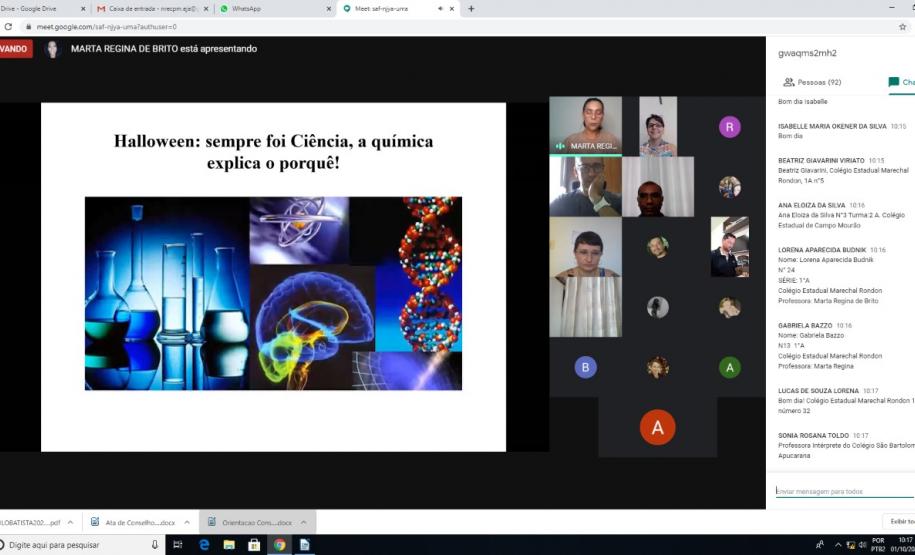Bookmark this page with the star icon
This screenshot has height=555, width=915.
click(x=902, y=26)
